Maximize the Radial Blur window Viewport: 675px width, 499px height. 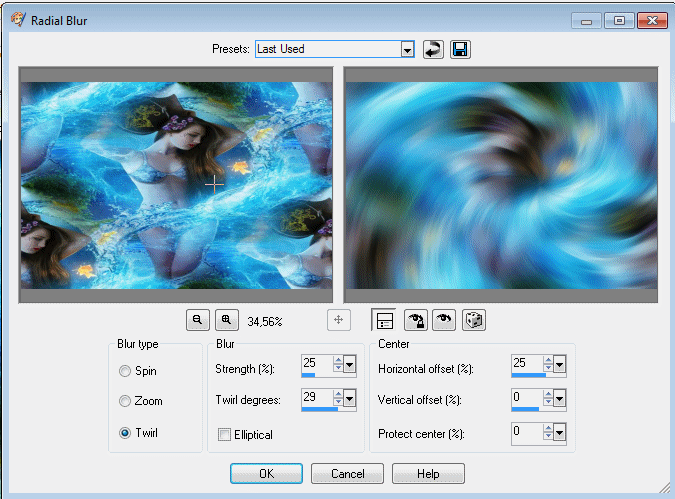(x=619, y=20)
